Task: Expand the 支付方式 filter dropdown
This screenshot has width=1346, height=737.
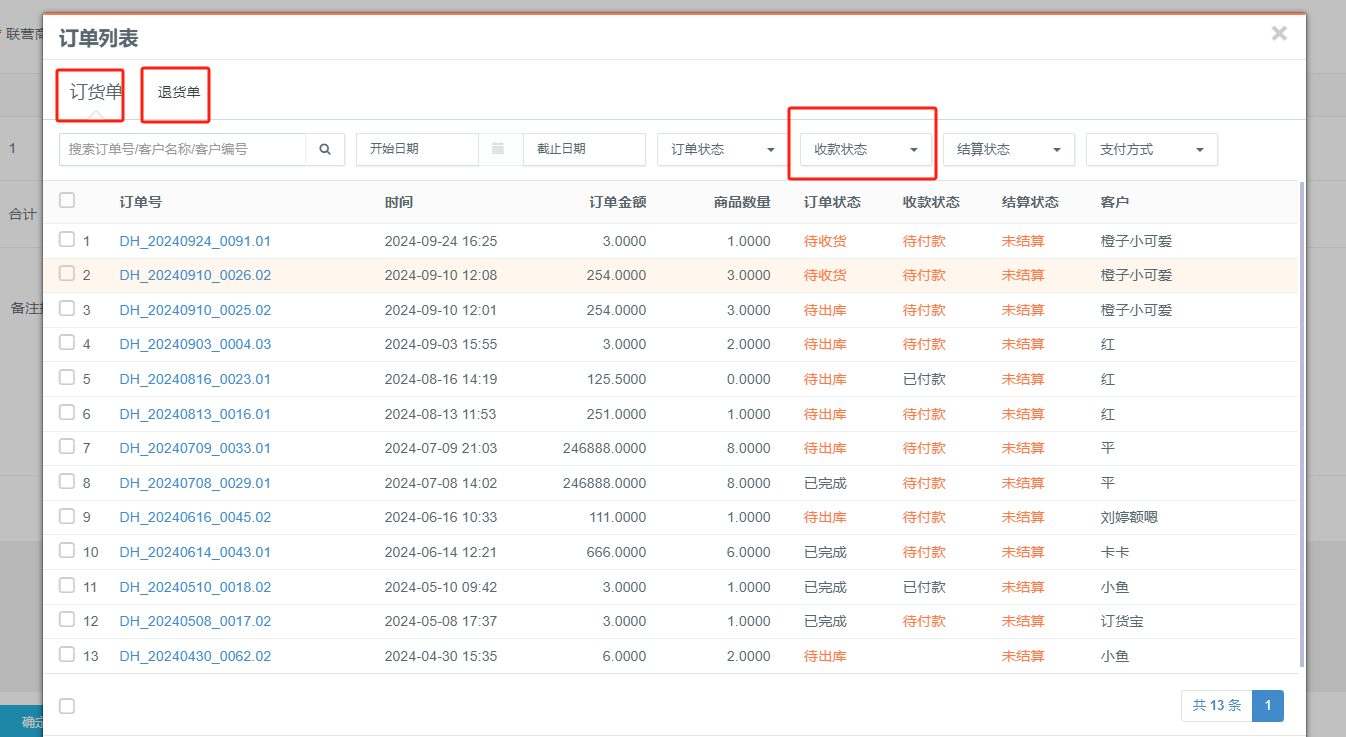Action: (x=1152, y=149)
